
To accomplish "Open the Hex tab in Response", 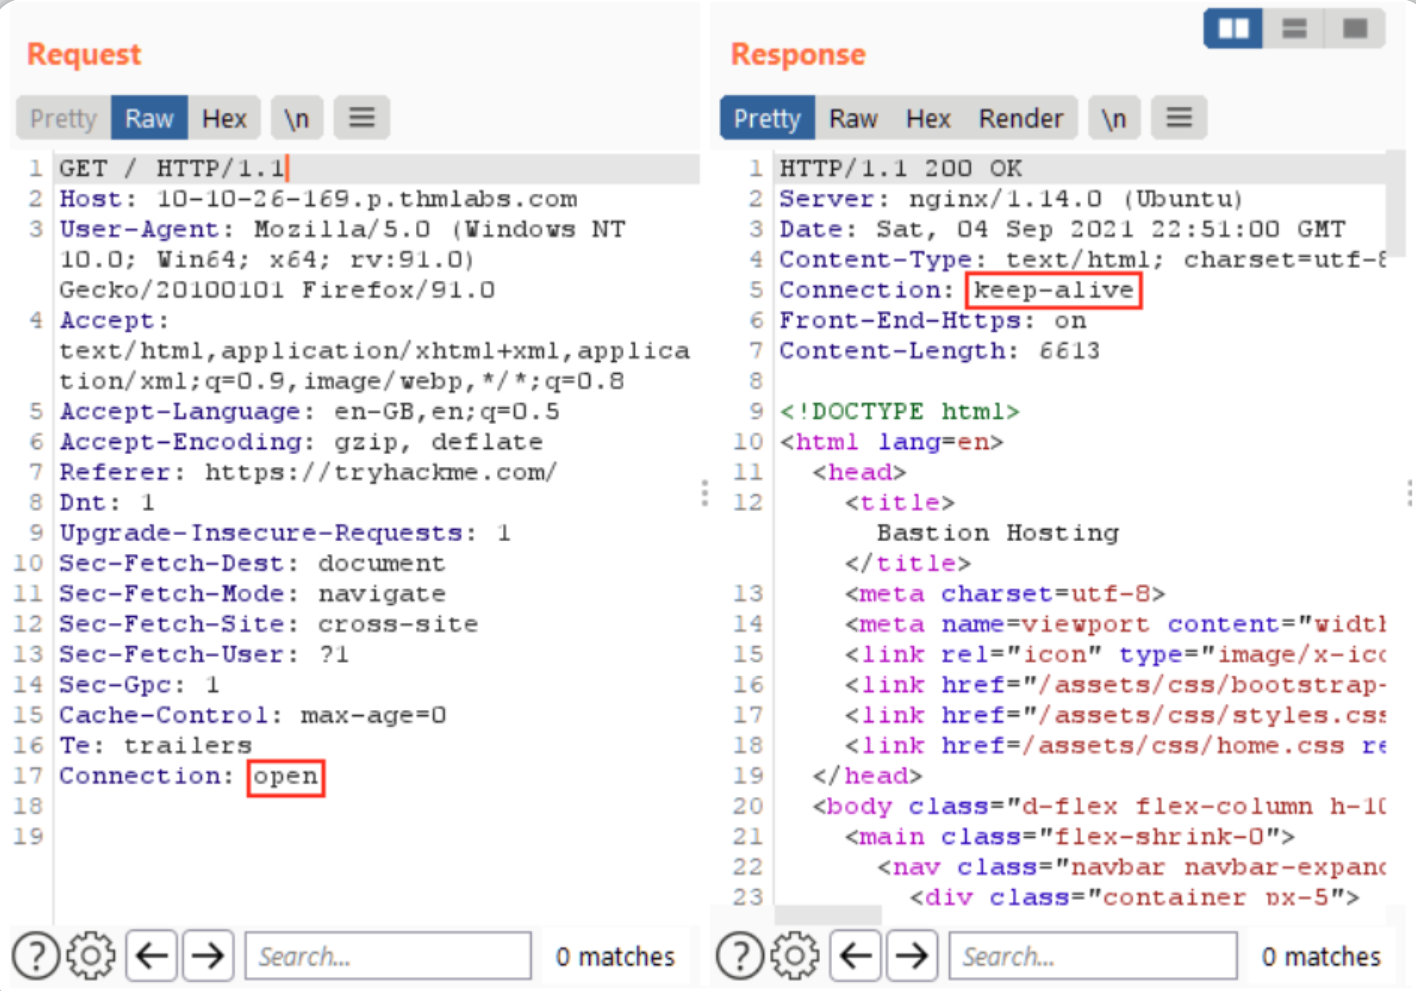I will (x=928, y=118).
